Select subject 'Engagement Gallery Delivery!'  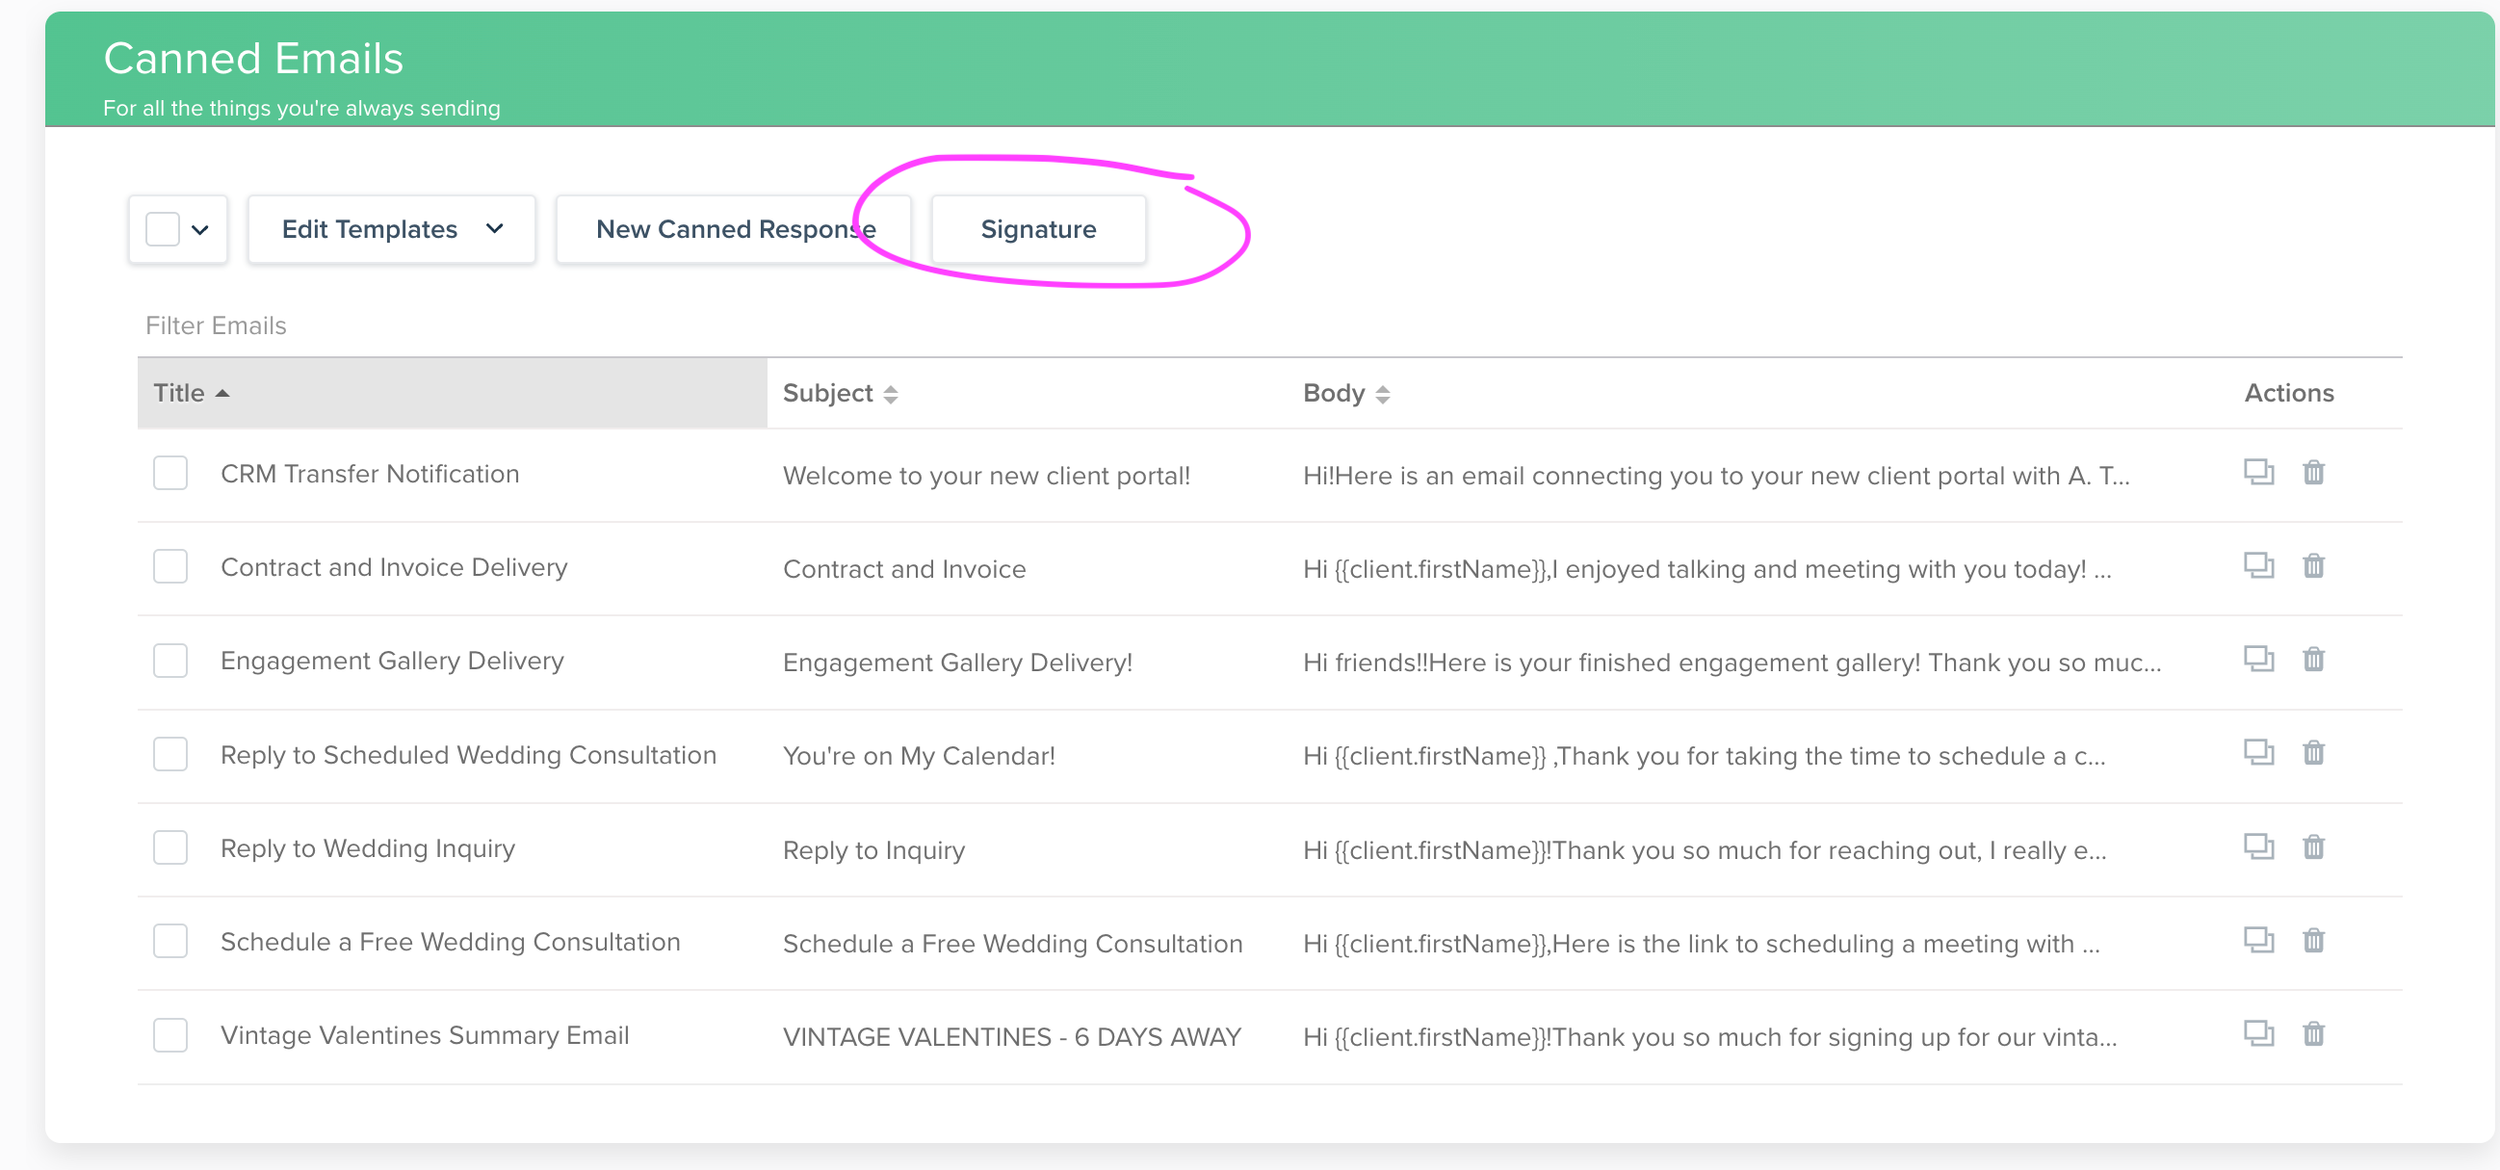[957, 663]
